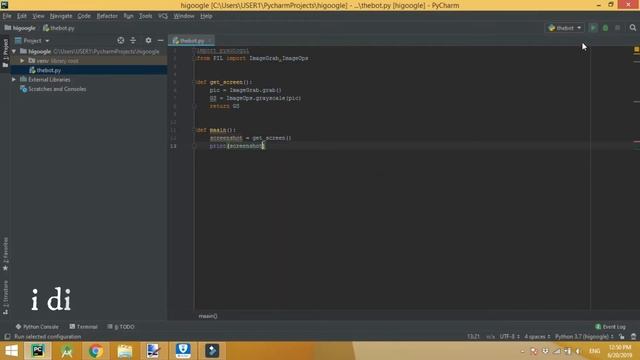
Task: Click scroll-from-source target icon in Project panel
Action: tap(121, 40)
